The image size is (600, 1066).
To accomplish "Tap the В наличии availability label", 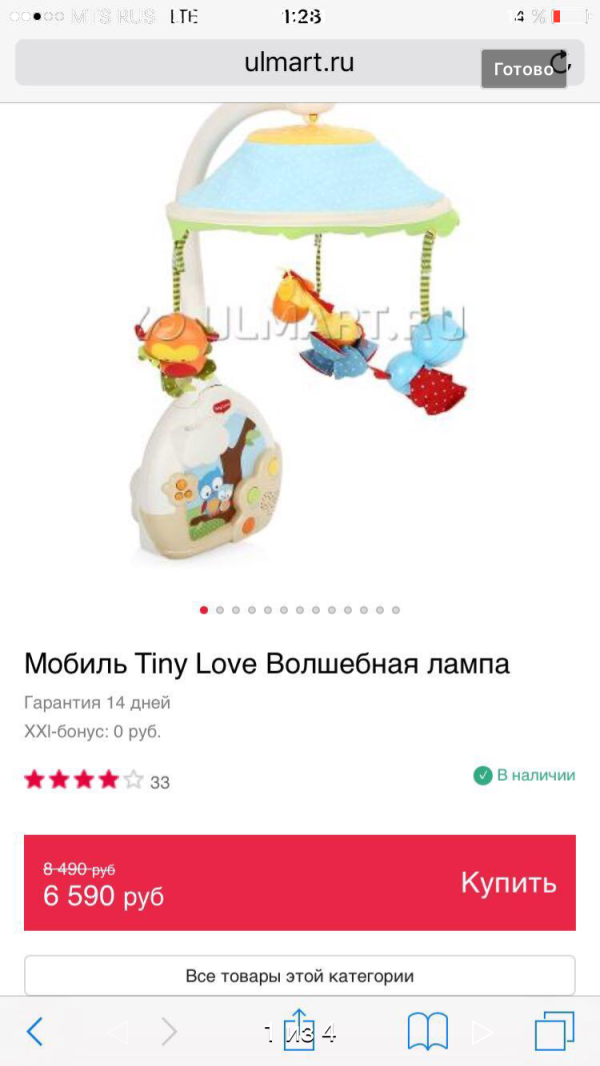I will coord(536,776).
